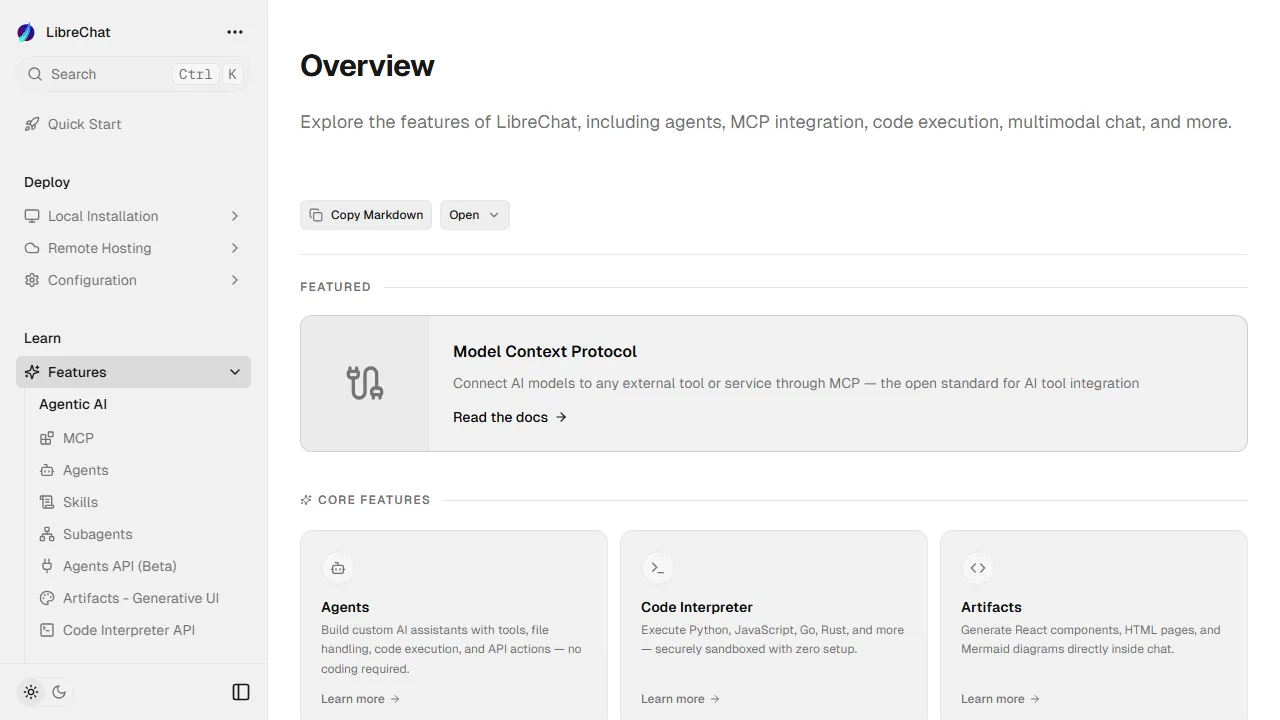Click the Configuration gear icon

[32, 280]
